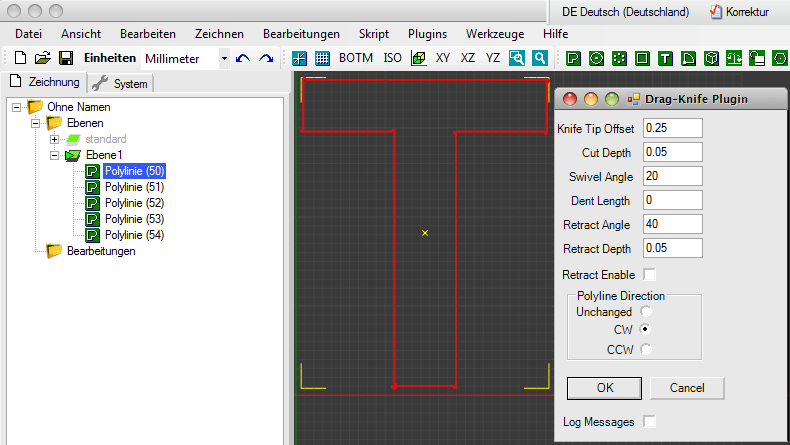Click the green icon right of the Measure tool
Screen dimensions: 790x445
click(x=757, y=58)
